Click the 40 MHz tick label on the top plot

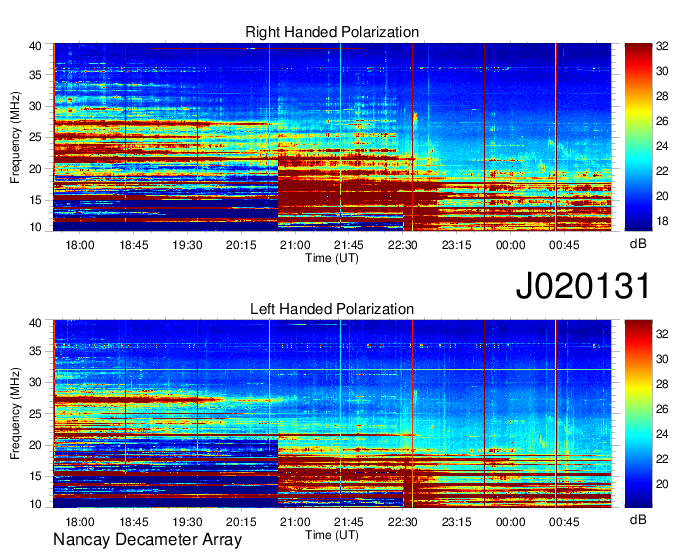(36, 46)
